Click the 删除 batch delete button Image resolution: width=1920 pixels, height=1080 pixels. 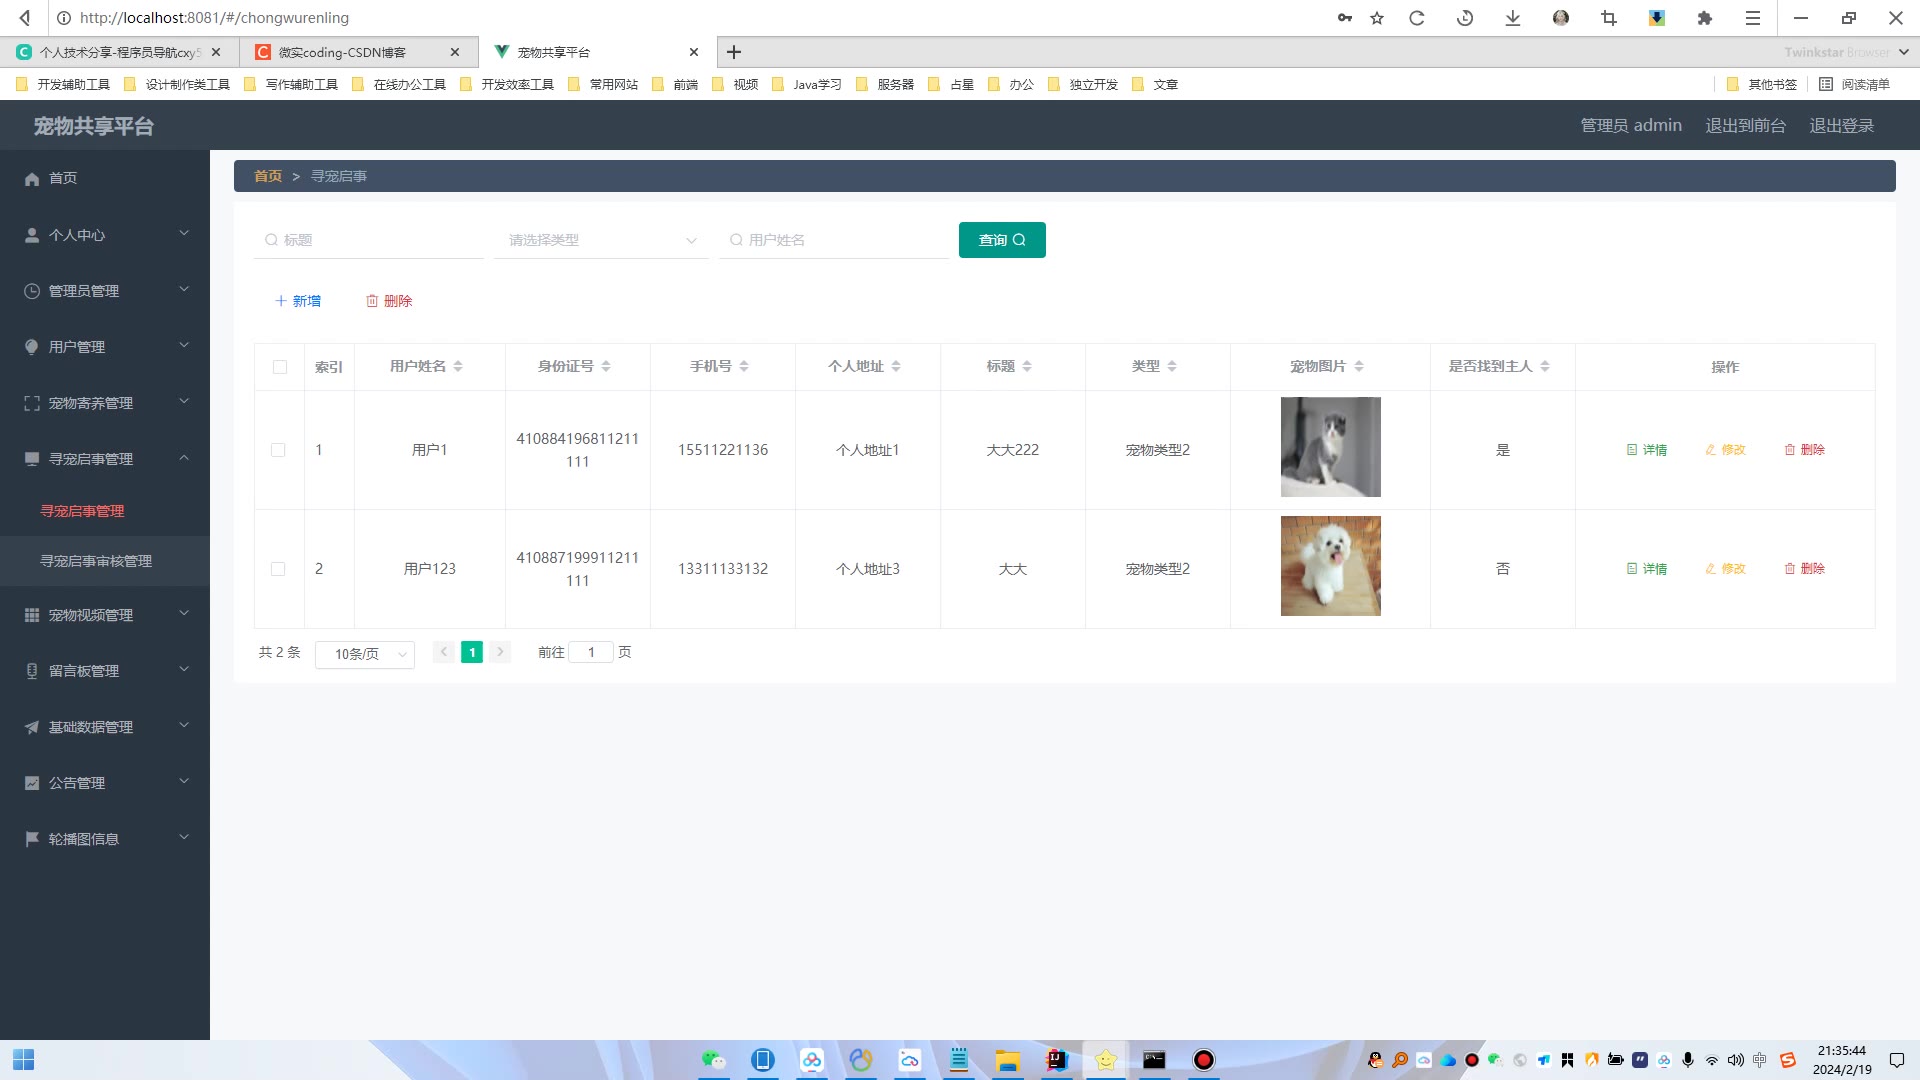389,301
